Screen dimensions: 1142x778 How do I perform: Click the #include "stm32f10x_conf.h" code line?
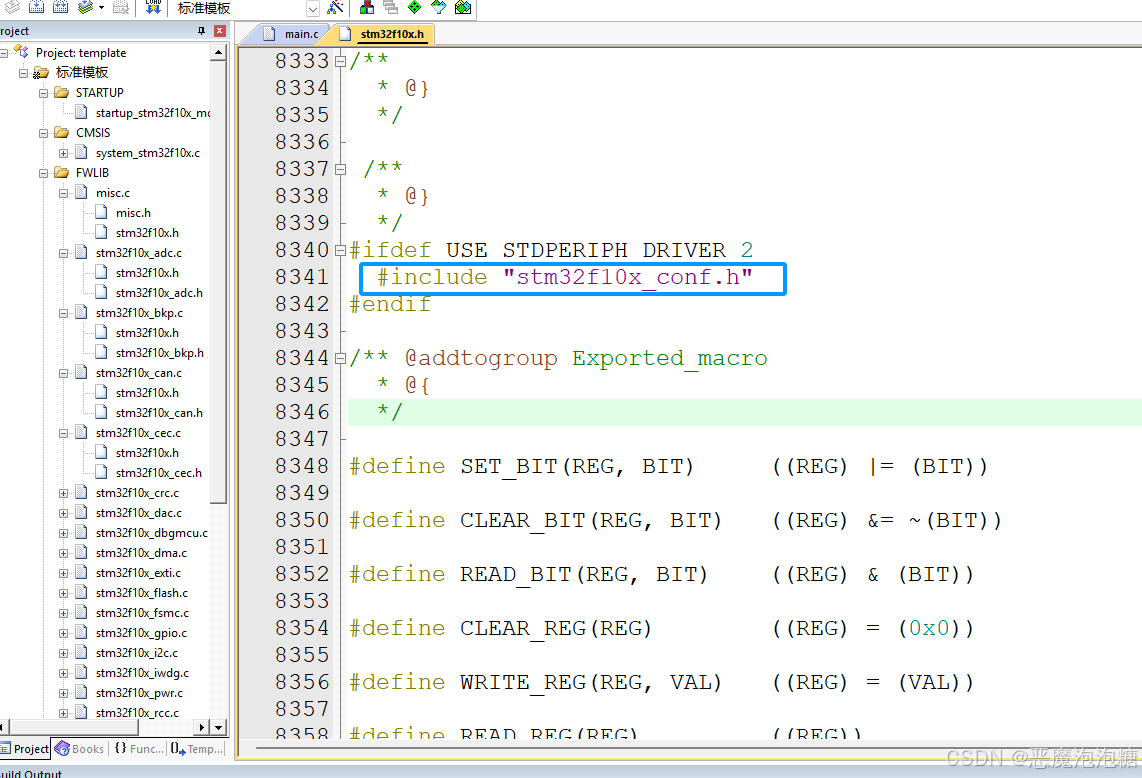click(565, 278)
